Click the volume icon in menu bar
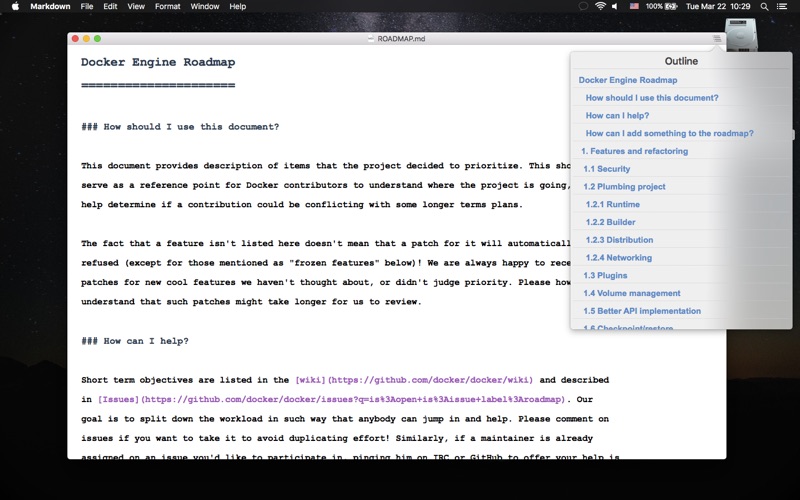Screen dimensions: 800x500 [615, 6]
